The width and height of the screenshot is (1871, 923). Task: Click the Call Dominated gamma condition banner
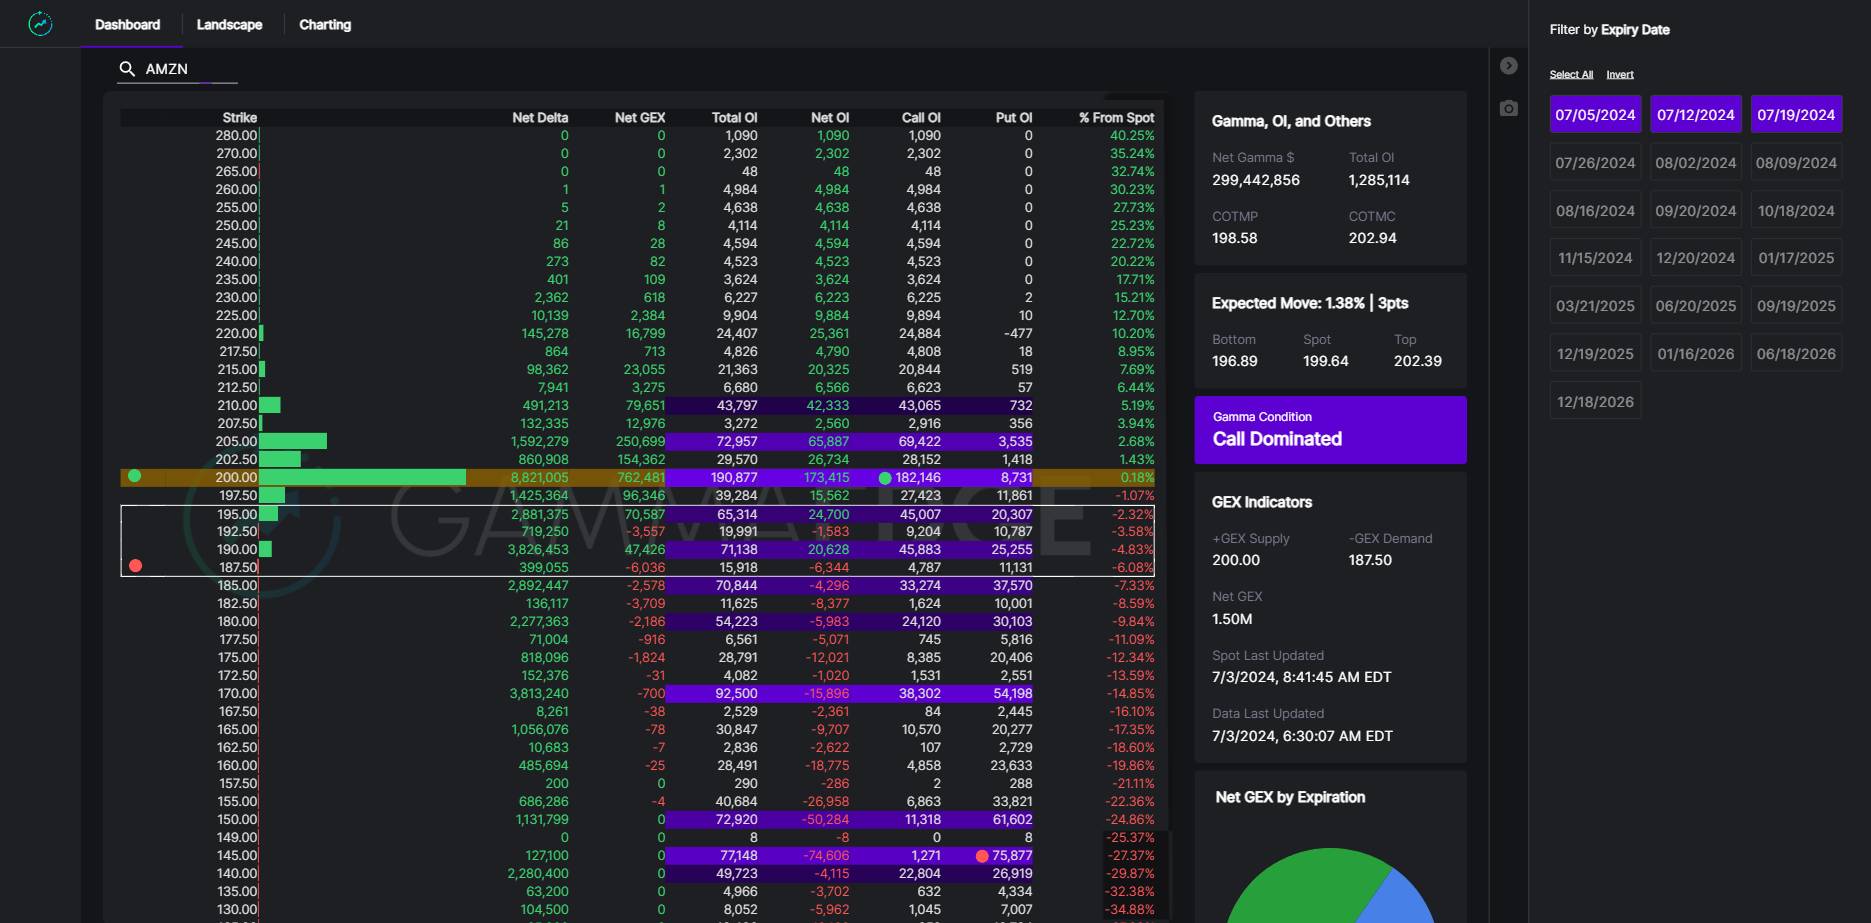click(1330, 430)
